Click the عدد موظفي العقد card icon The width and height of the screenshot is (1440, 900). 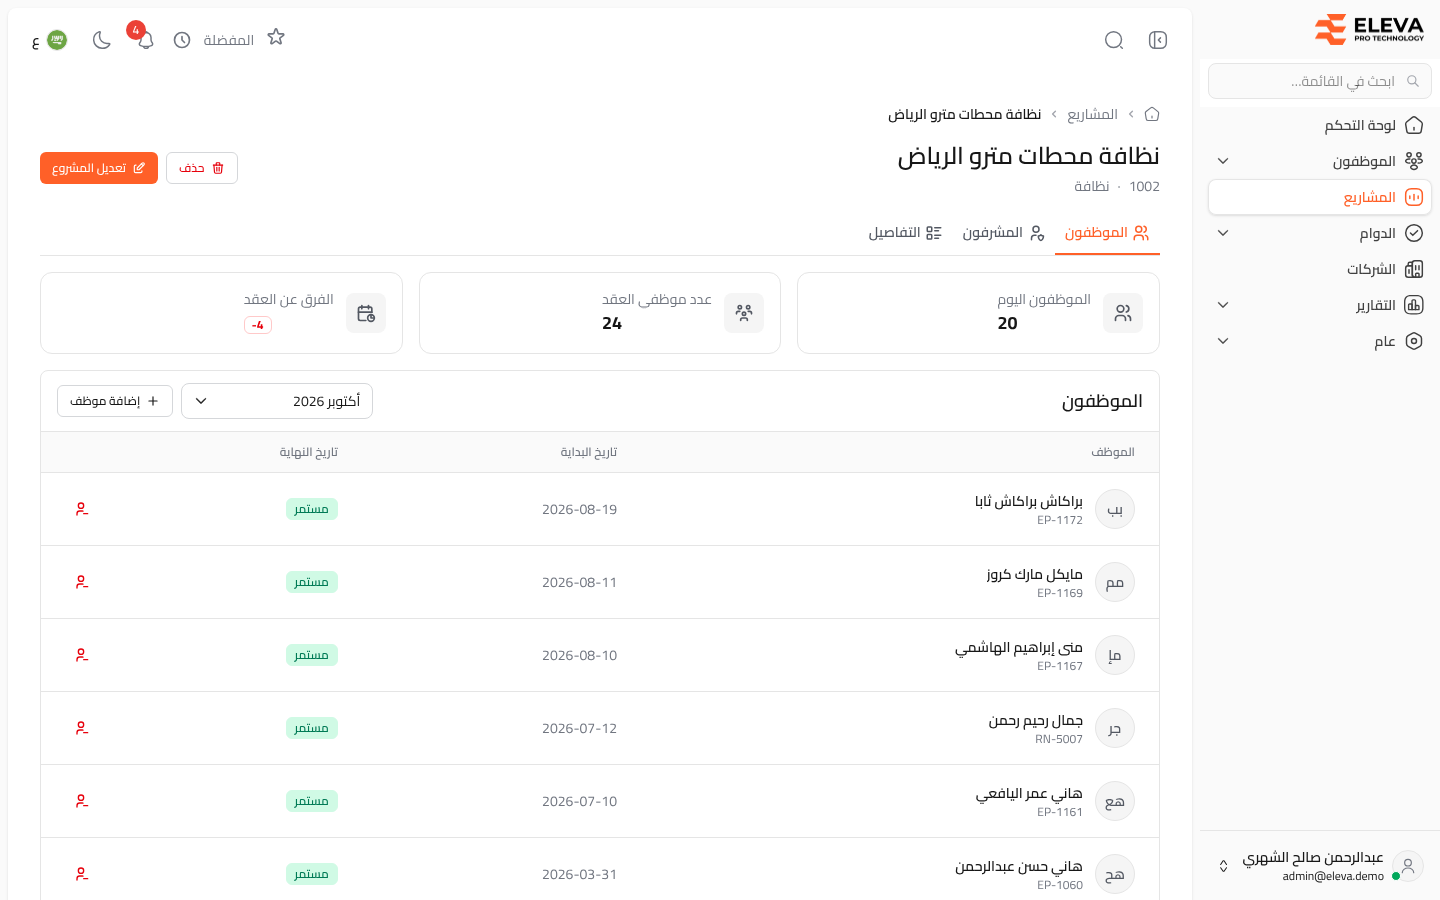click(x=744, y=313)
